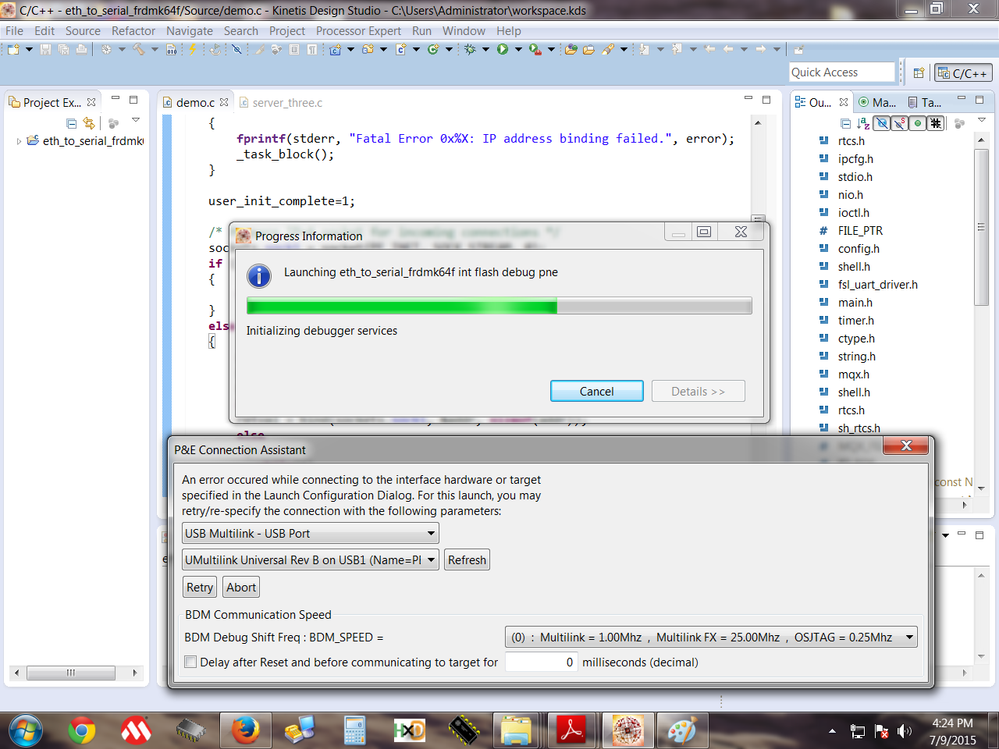Click the Quick Access search field
Image resolution: width=999 pixels, height=749 pixels.
pyautogui.click(x=842, y=72)
